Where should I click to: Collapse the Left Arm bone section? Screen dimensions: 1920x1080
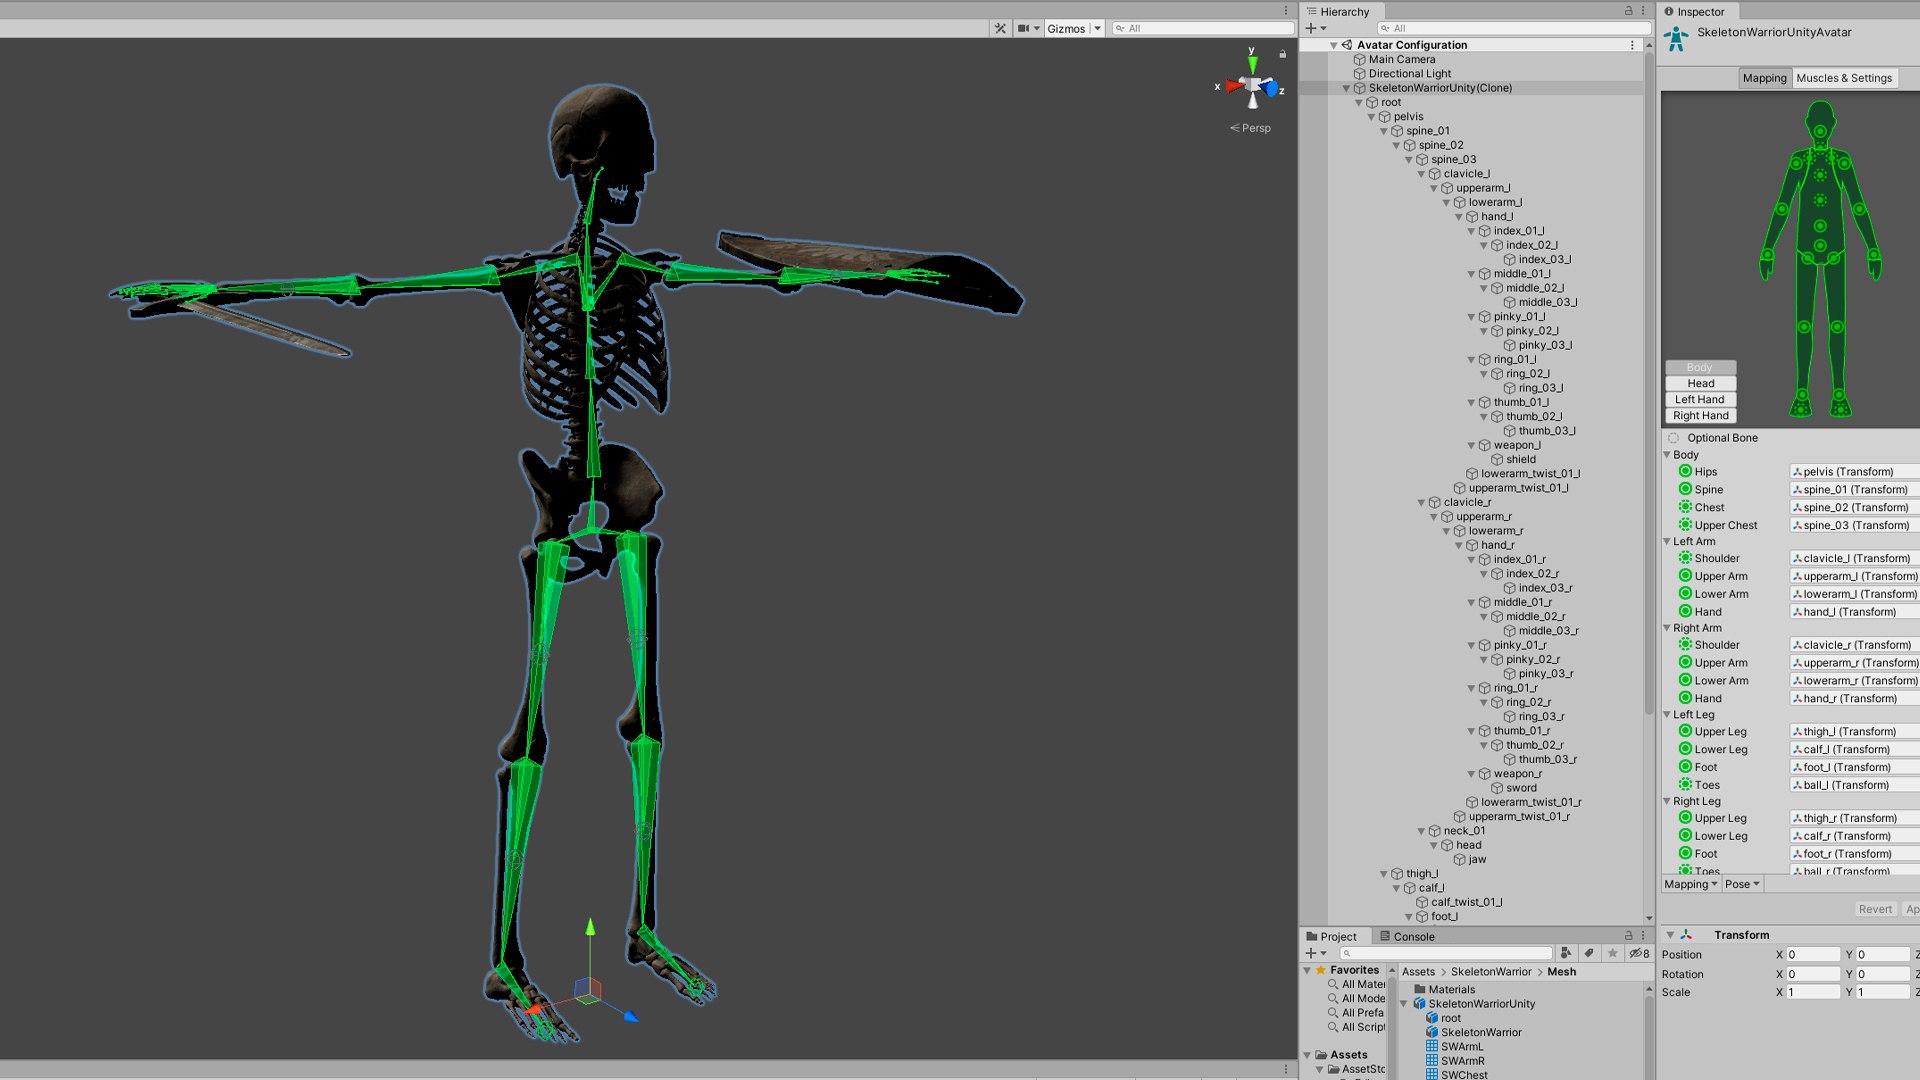(1667, 541)
